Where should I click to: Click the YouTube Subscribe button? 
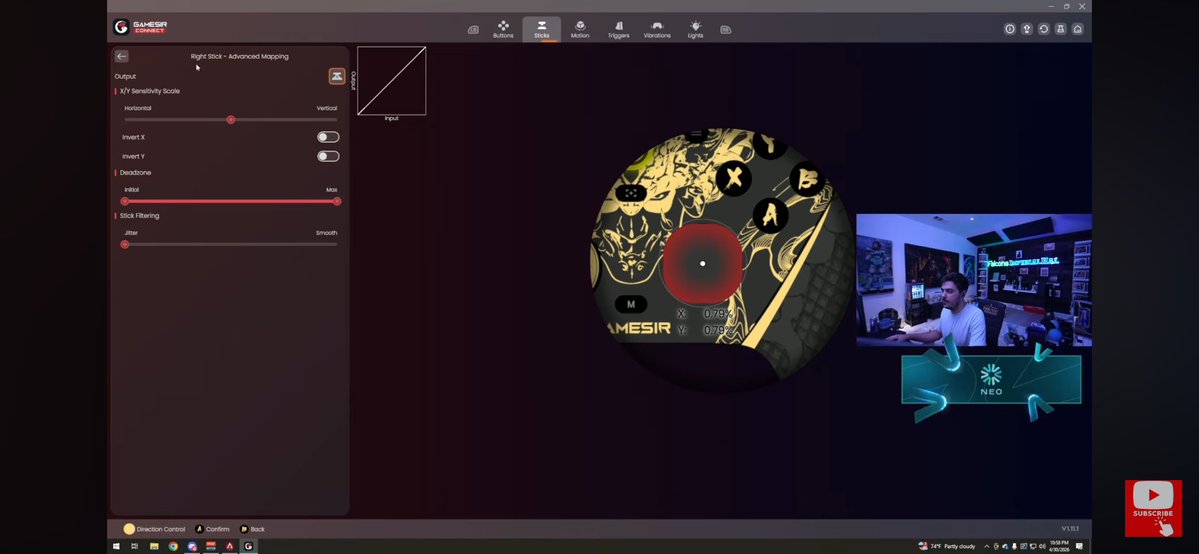click(x=1153, y=509)
